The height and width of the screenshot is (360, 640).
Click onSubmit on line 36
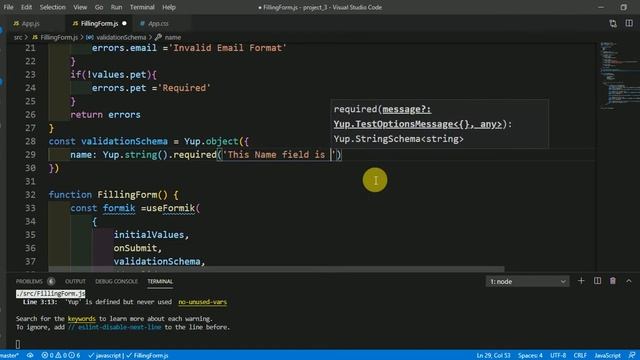(135, 248)
